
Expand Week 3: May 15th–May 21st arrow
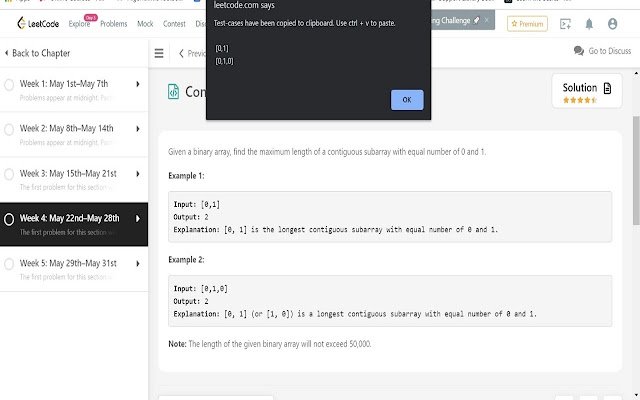[138, 174]
